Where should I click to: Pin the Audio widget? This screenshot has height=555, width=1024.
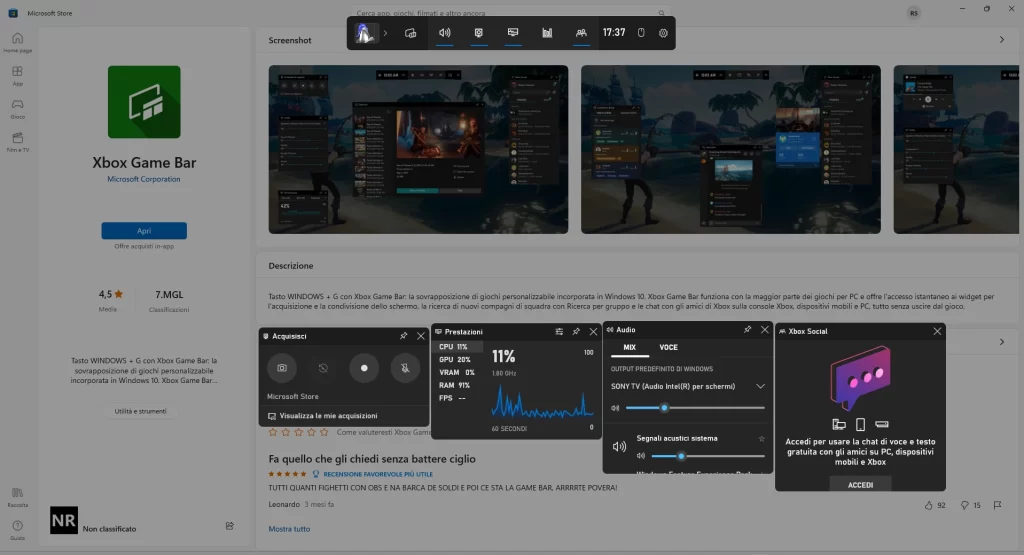[x=747, y=330]
